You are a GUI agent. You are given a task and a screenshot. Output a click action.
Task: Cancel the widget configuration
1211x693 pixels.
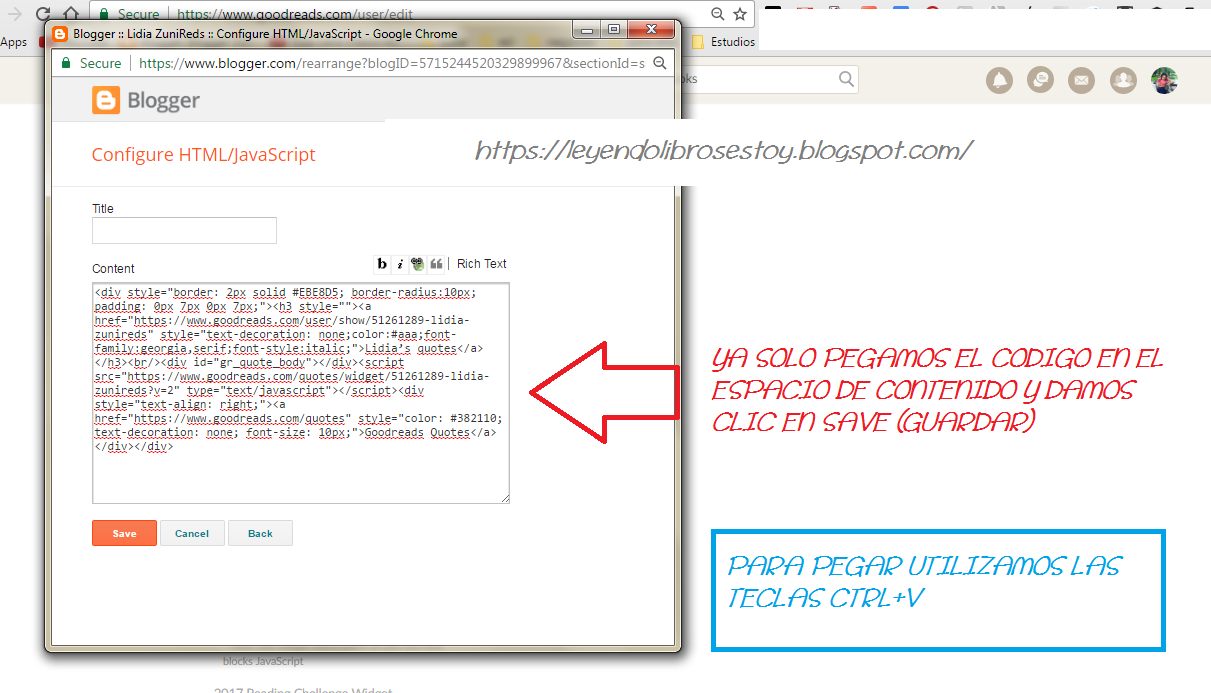(x=192, y=533)
